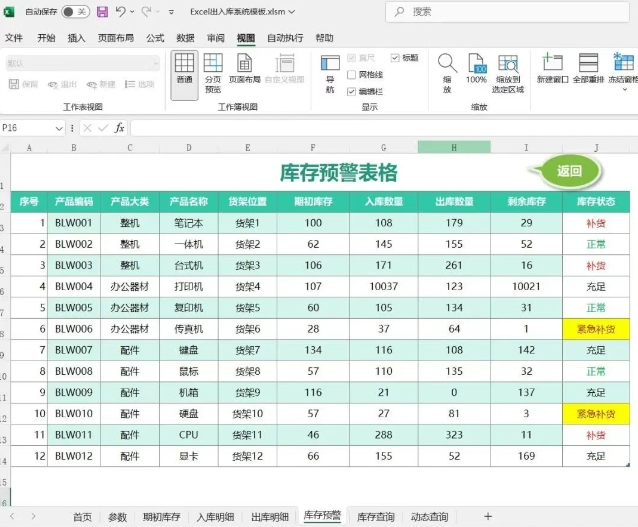Screen dimensions: 638x527
Task: Open the 首页 sheet tab
Action: coord(83,517)
